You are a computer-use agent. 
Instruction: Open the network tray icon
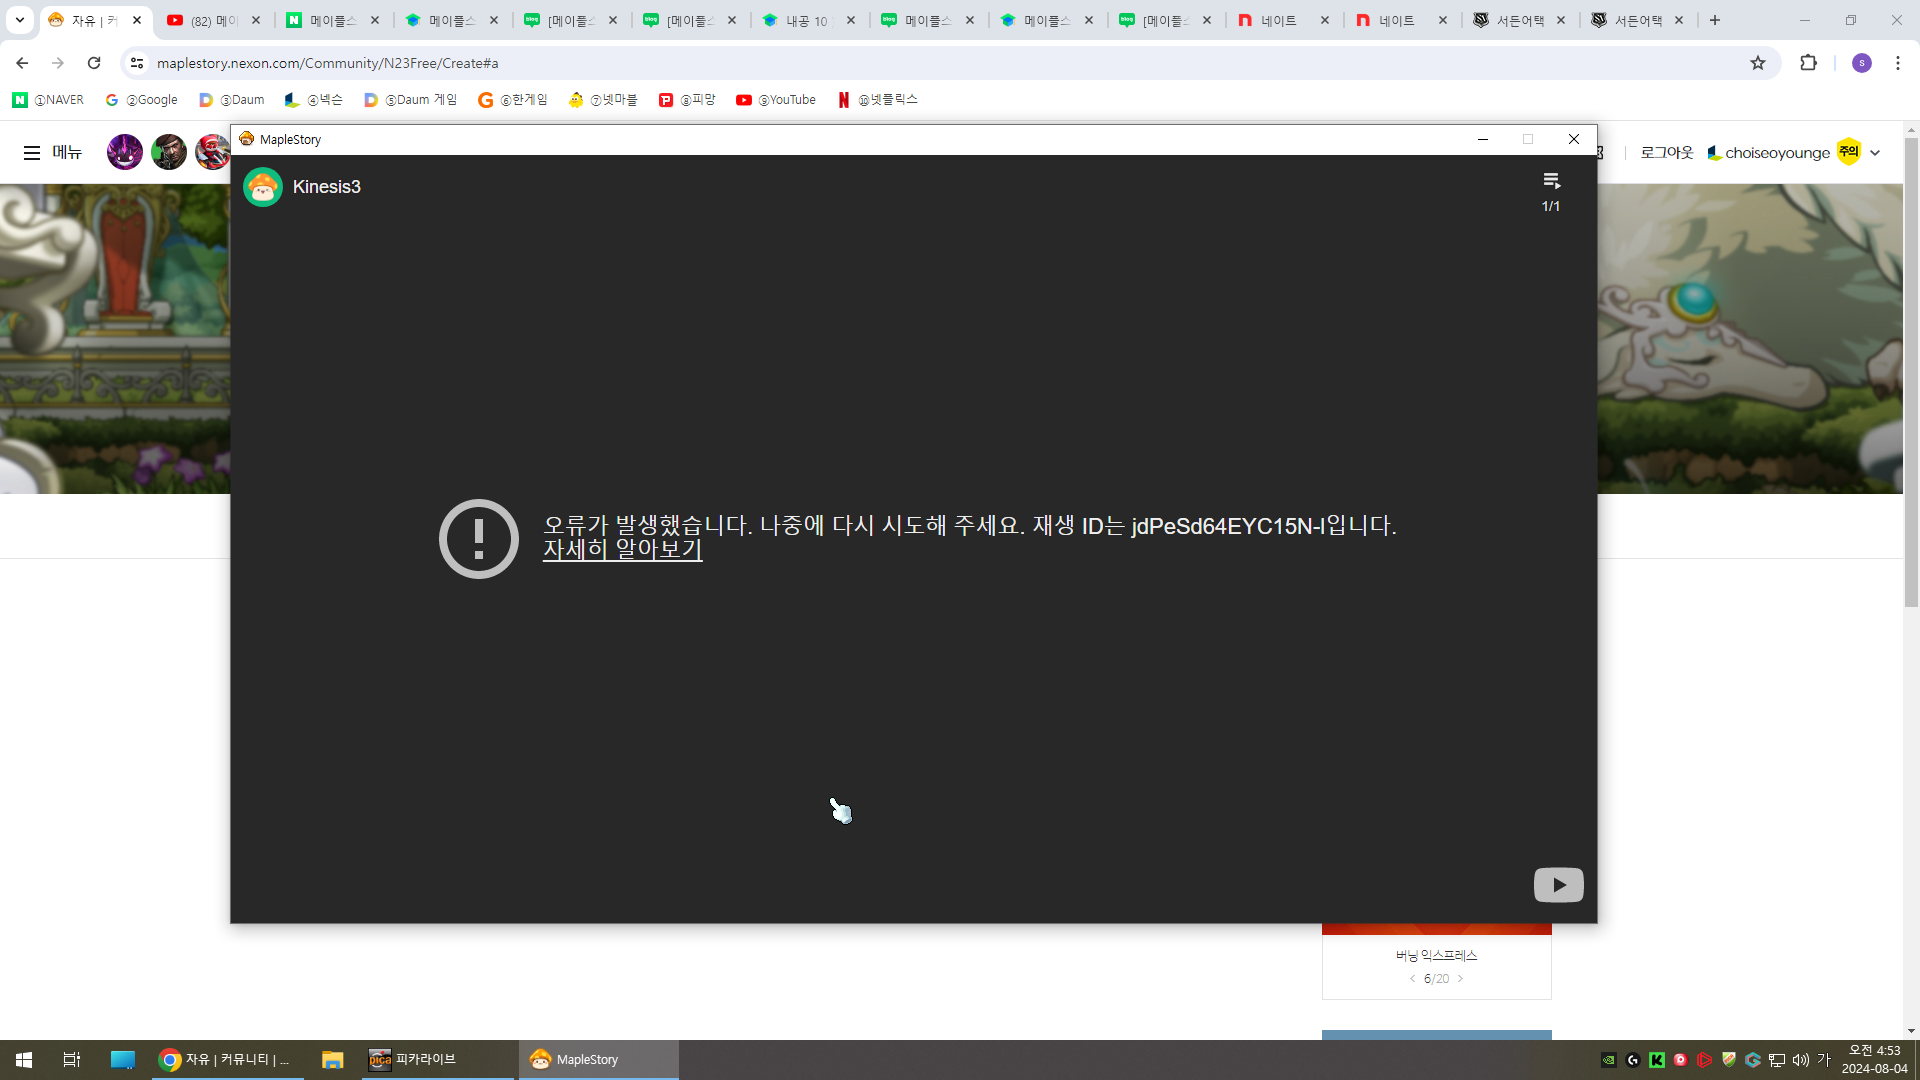1777,1060
